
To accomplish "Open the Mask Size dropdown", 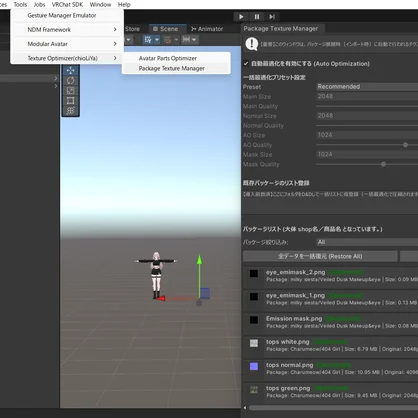I will 367,154.
